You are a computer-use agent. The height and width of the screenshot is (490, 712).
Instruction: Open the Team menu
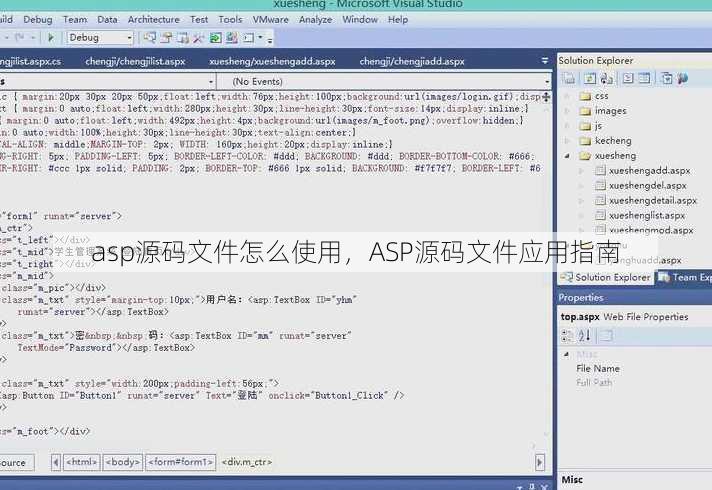[75, 20]
